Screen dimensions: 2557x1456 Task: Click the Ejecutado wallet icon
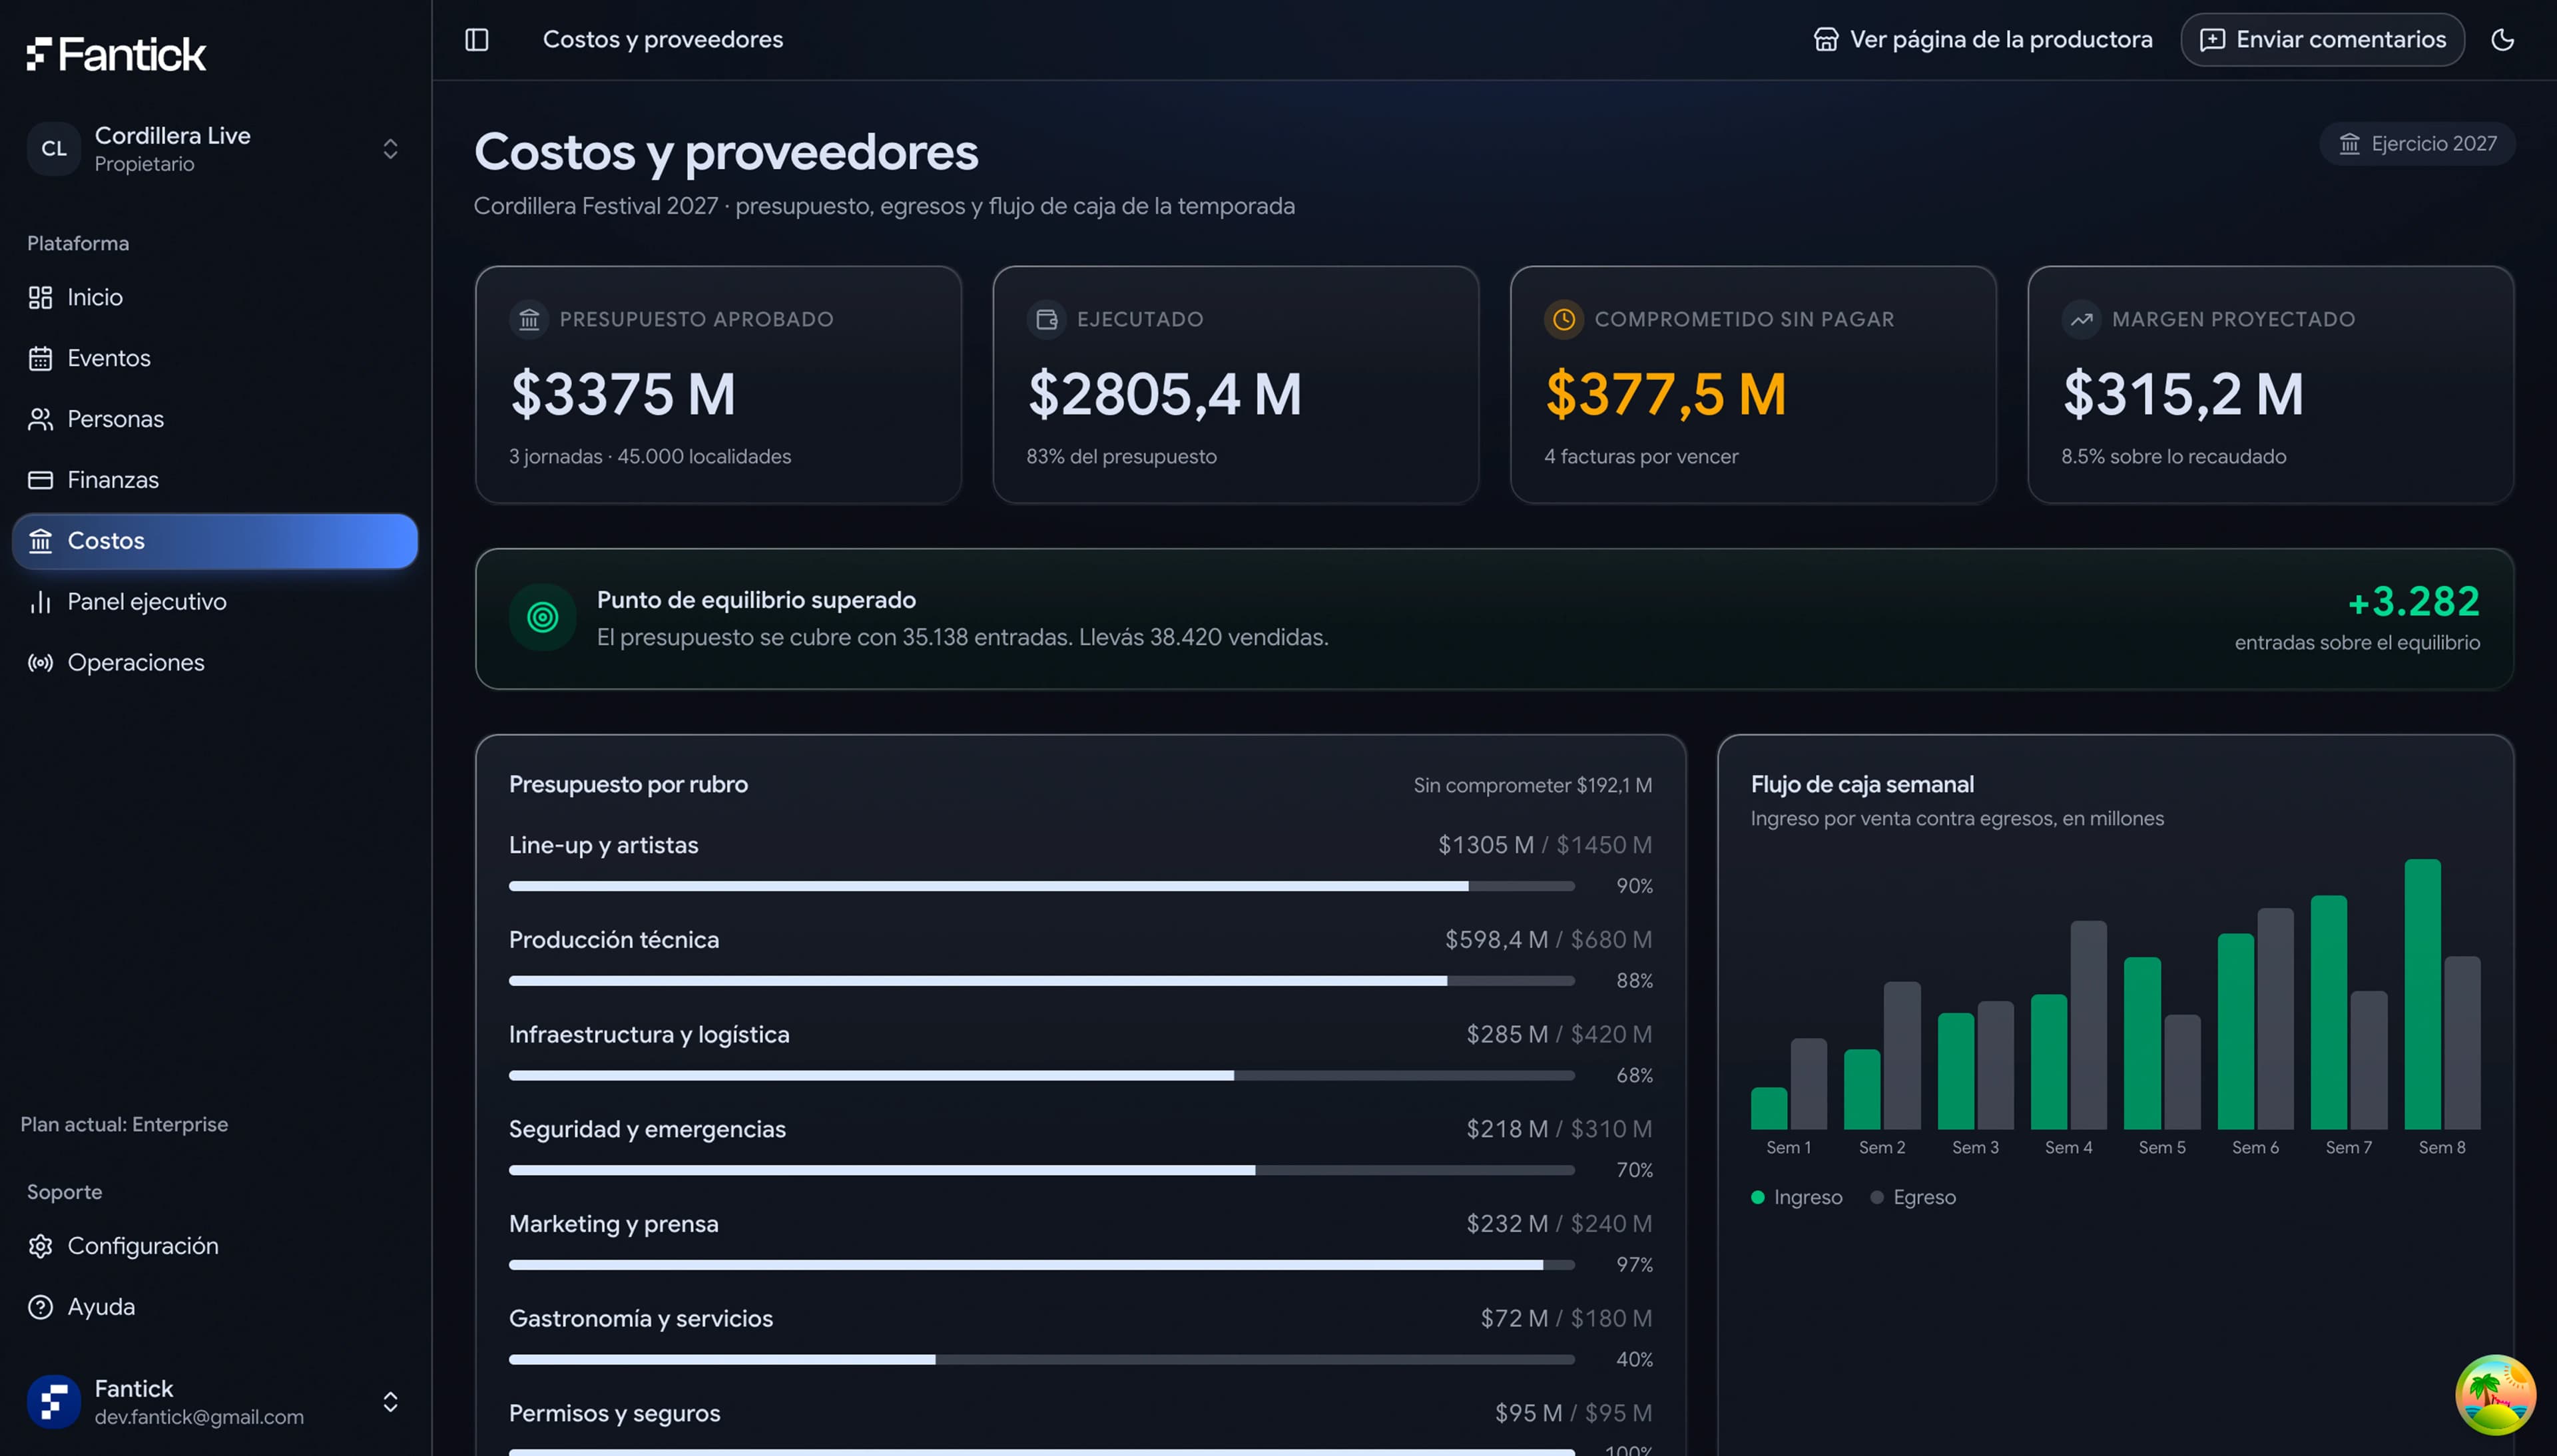coord(1046,320)
